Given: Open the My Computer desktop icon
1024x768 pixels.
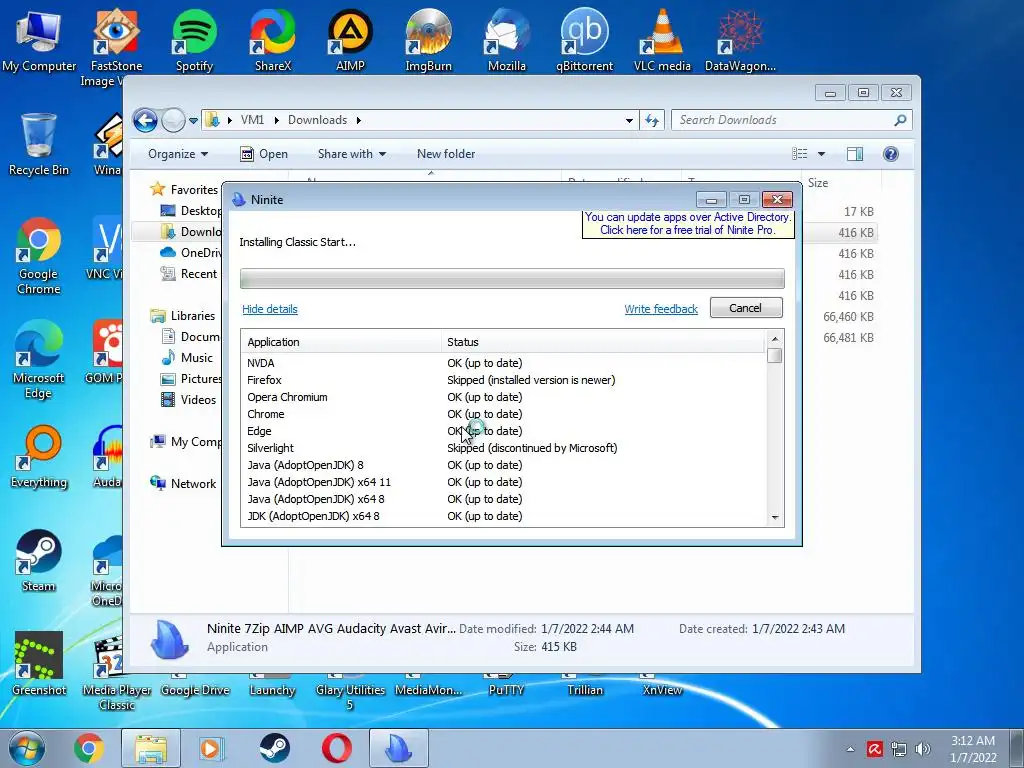Looking at the screenshot, I should (x=39, y=40).
